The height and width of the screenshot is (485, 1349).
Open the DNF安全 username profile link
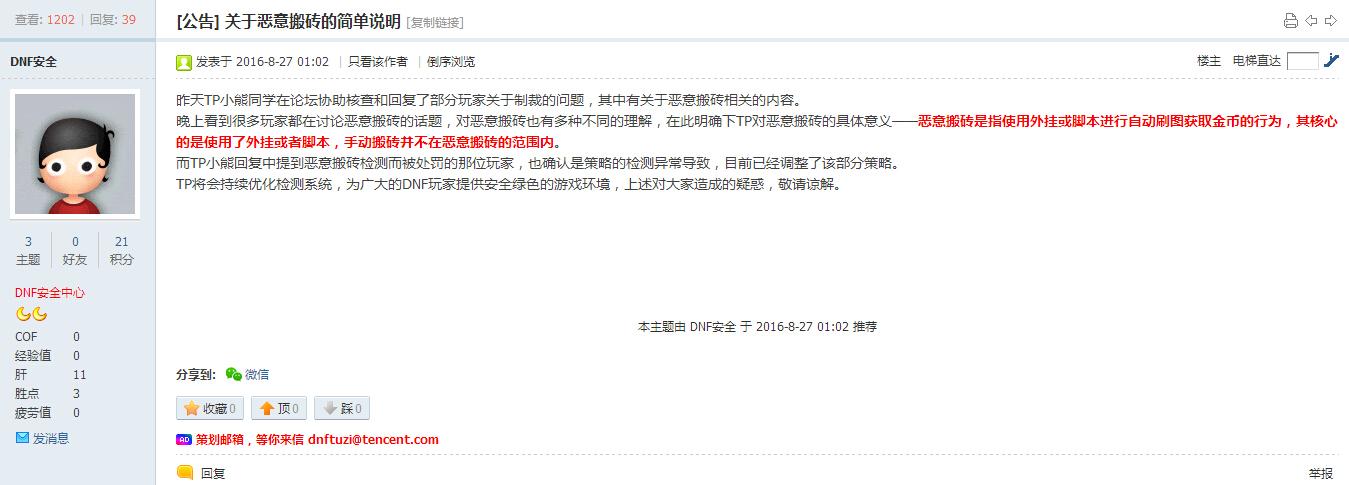click(x=33, y=61)
